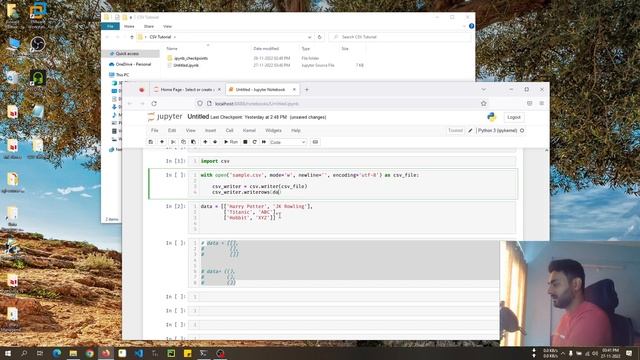Open Jupyter Insert menu

(210, 131)
